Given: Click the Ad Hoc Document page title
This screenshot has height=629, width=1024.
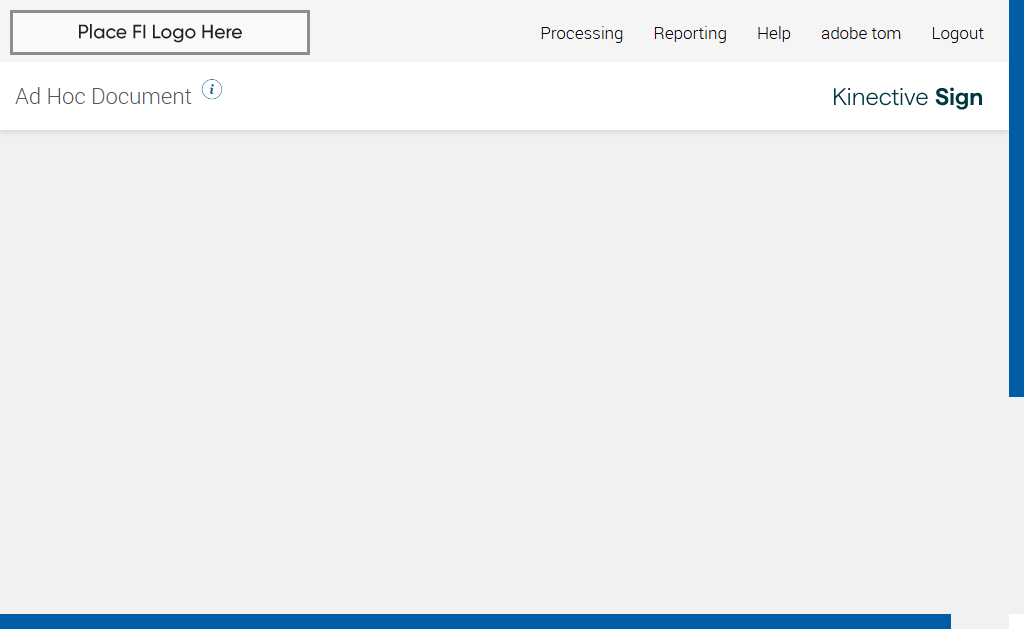Looking at the screenshot, I should [103, 97].
